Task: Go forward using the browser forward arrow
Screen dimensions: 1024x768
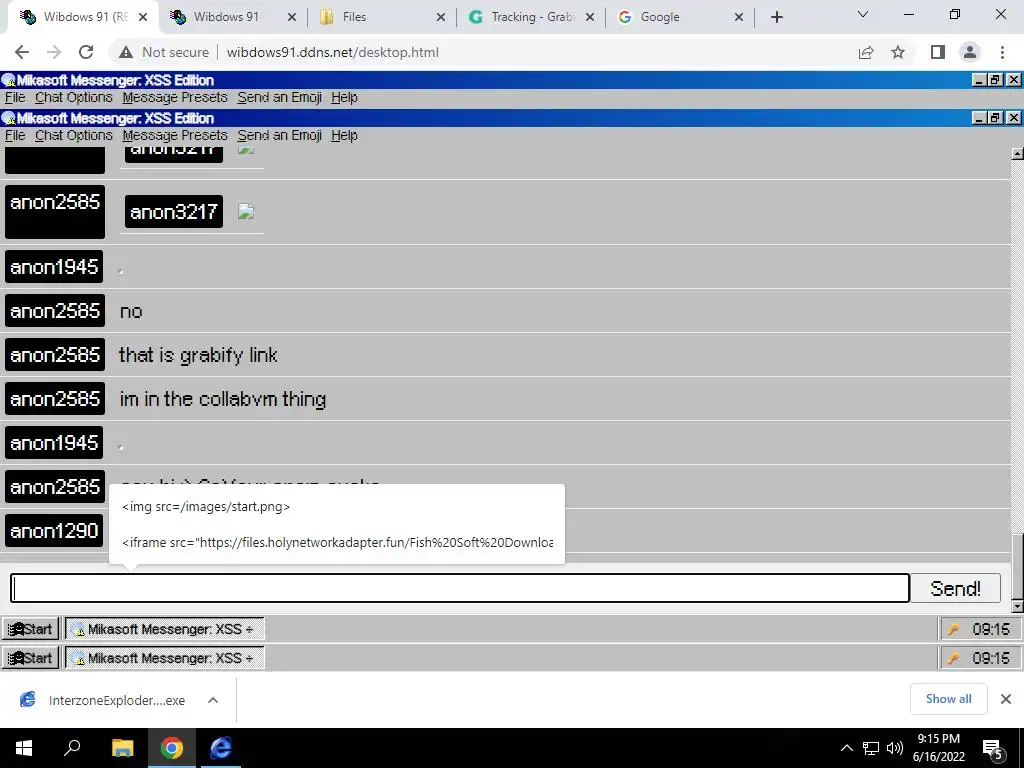Action: coord(54,52)
